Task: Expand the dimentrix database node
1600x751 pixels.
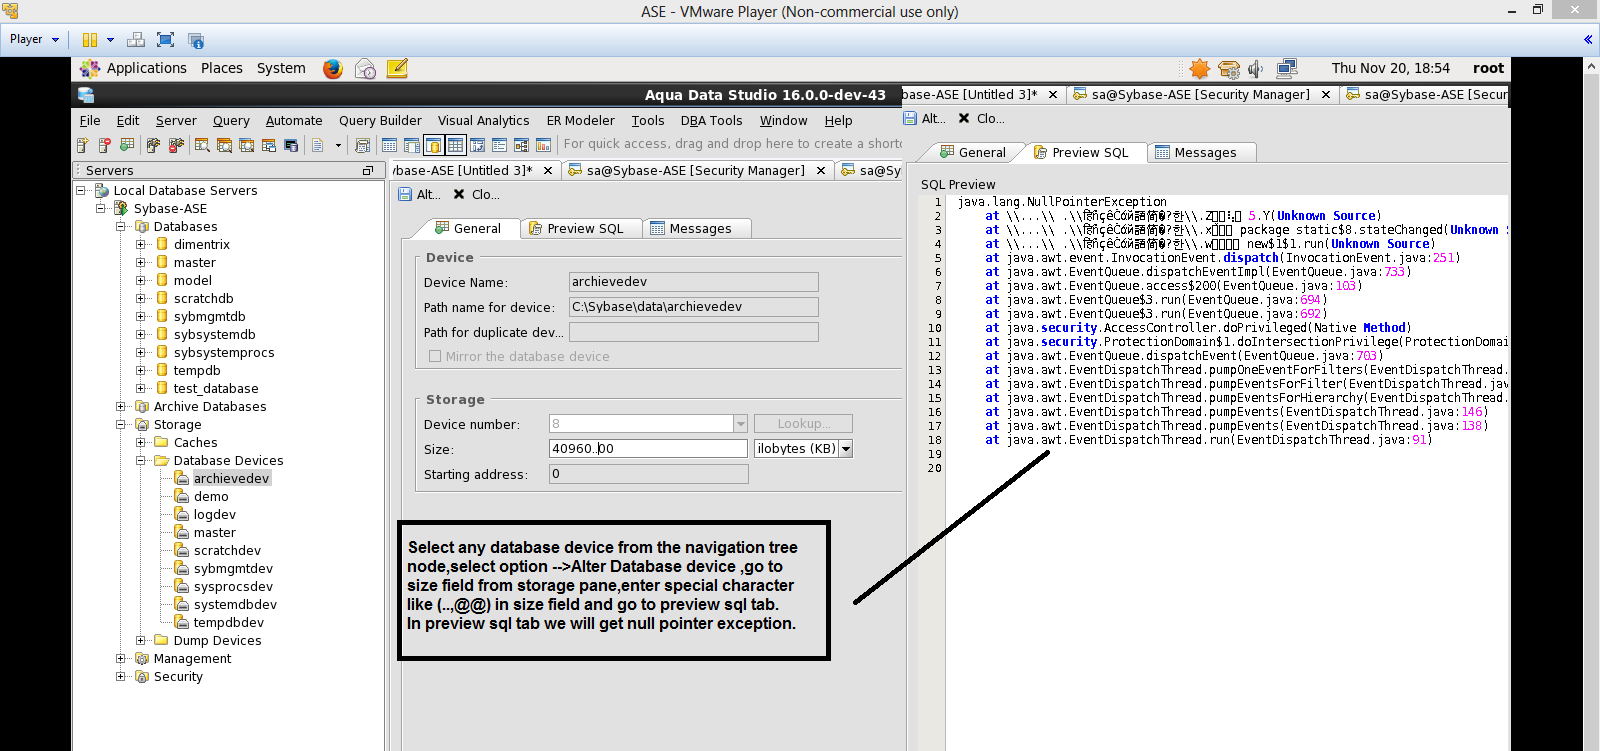Action: 140,245
